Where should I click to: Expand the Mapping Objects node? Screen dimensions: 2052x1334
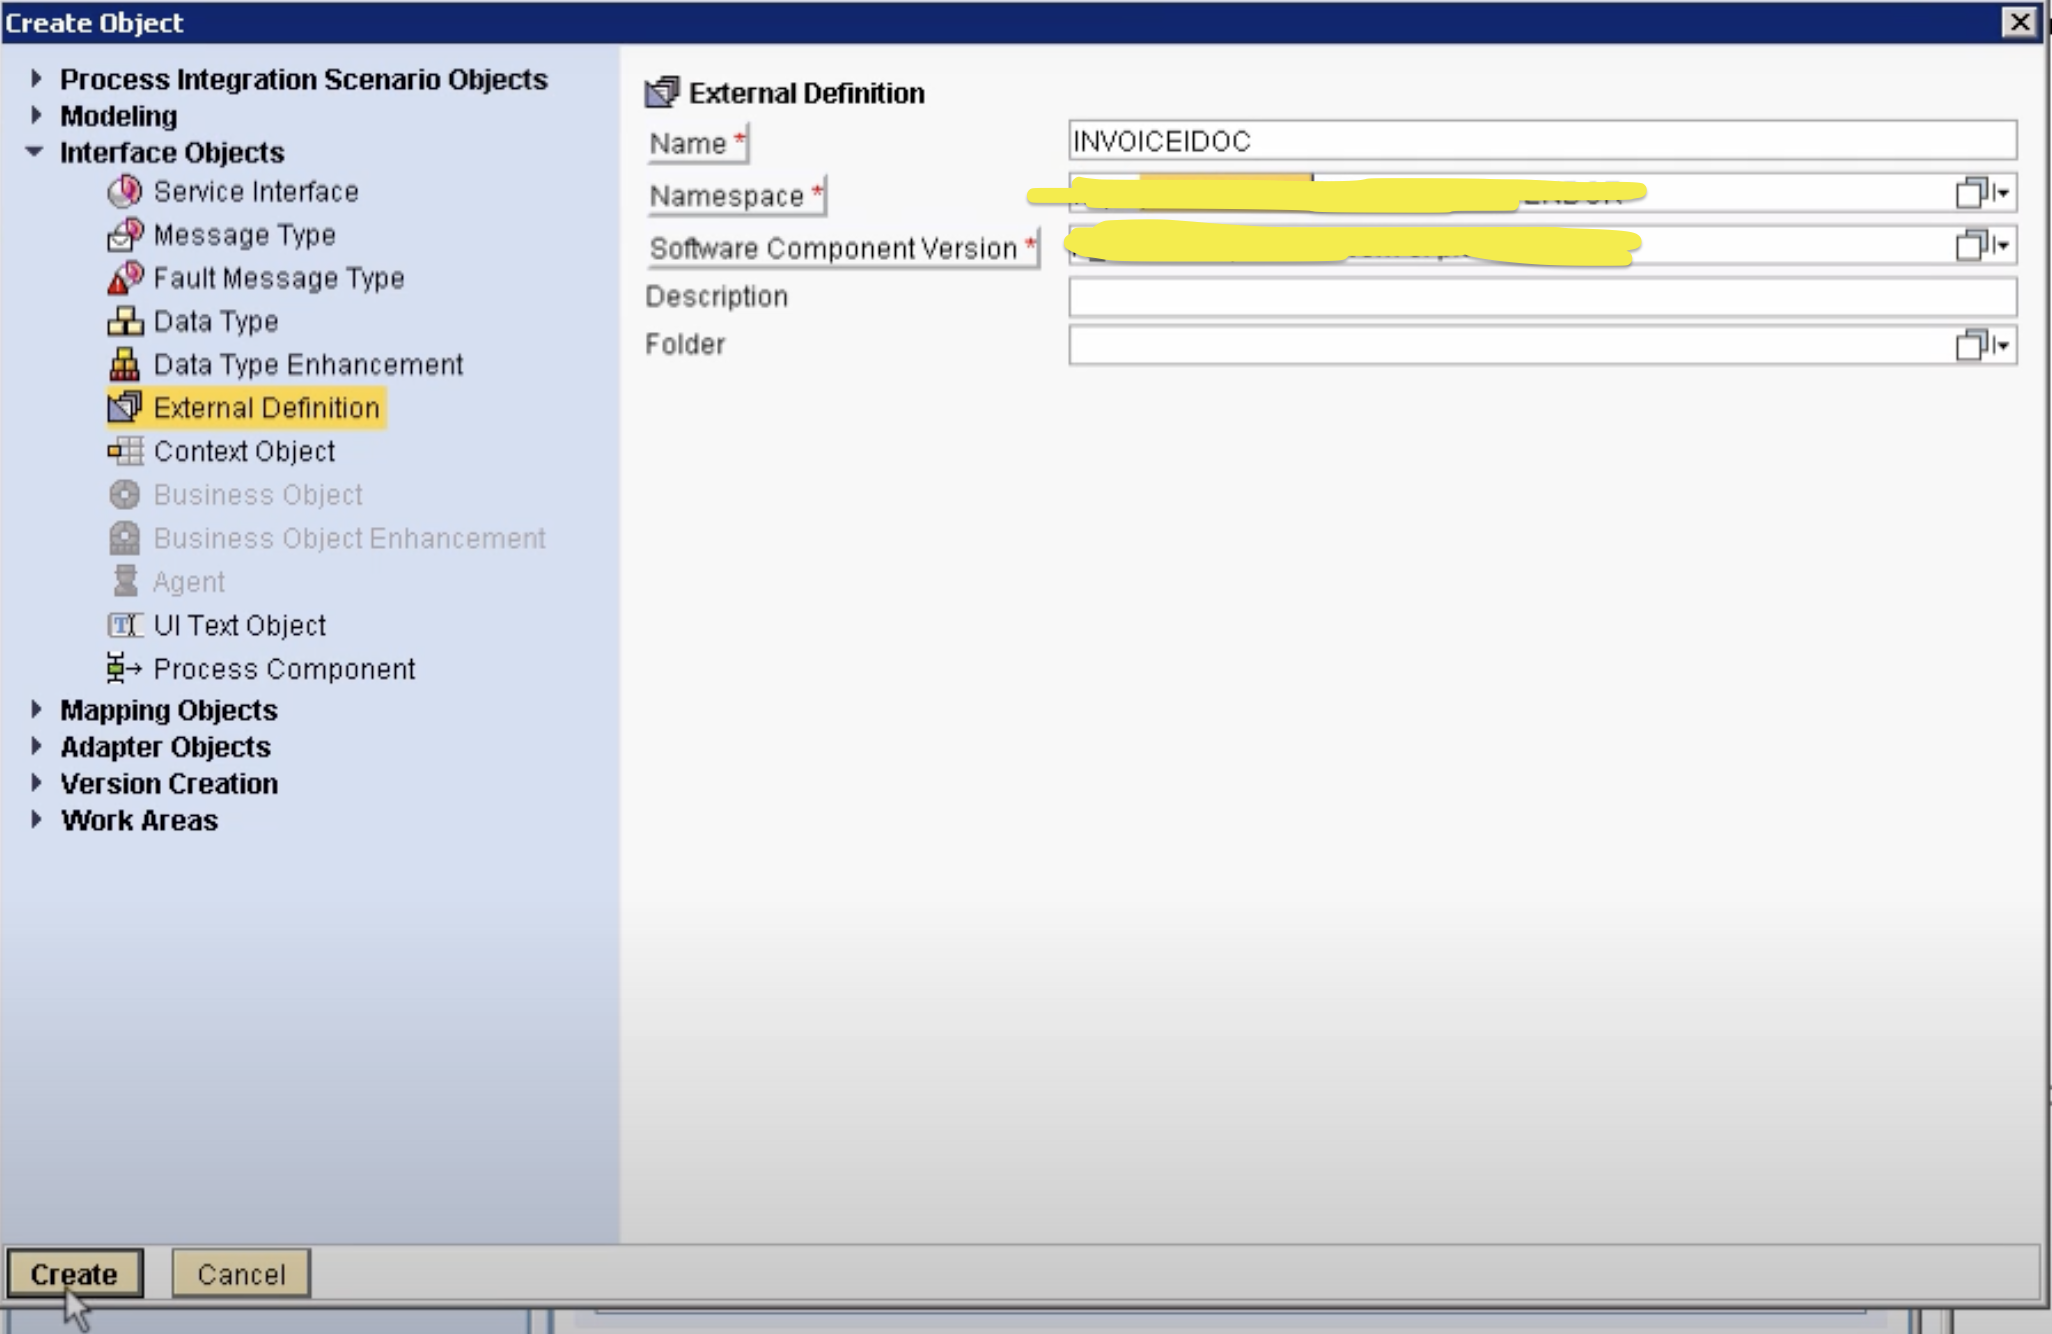[36, 710]
